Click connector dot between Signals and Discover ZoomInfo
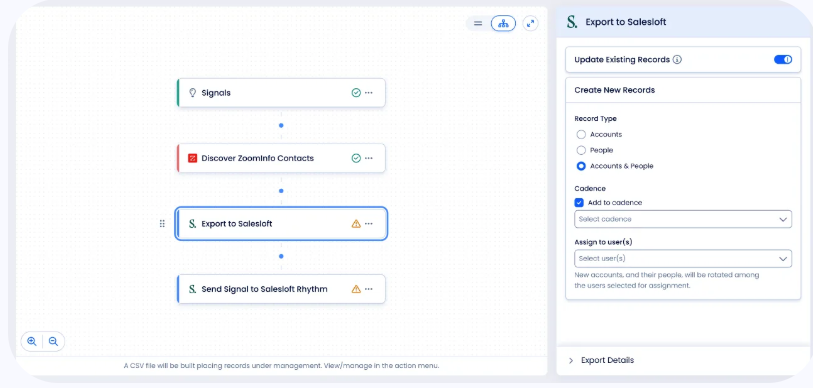This screenshot has height=388, width=813. [281, 126]
